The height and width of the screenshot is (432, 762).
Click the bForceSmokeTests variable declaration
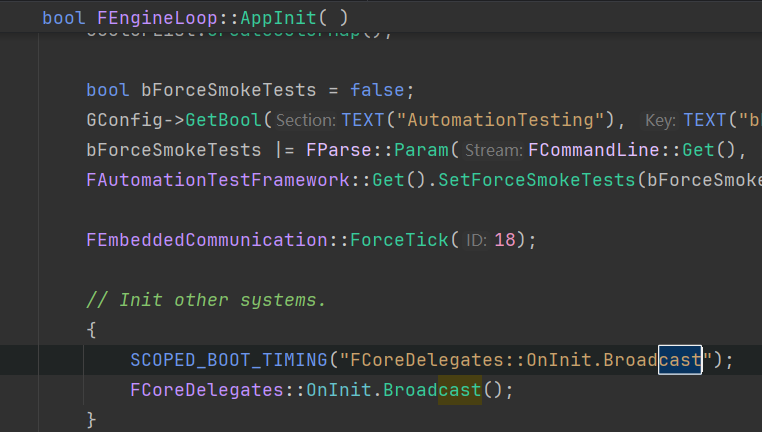click(229, 90)
